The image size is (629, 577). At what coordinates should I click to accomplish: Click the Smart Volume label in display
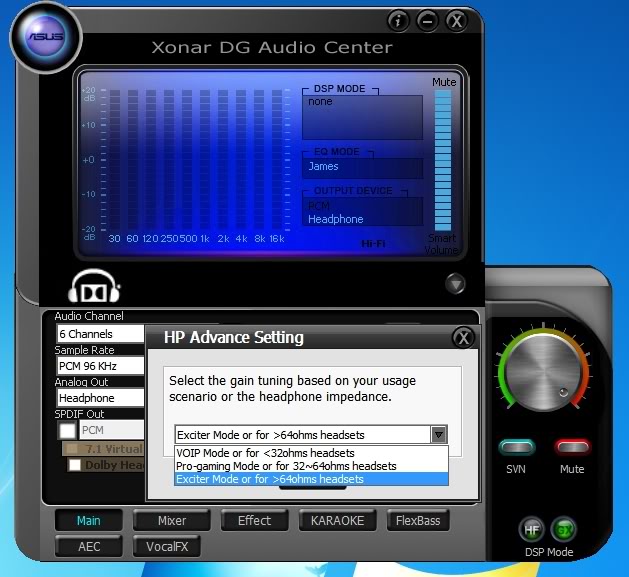(441, 244)
